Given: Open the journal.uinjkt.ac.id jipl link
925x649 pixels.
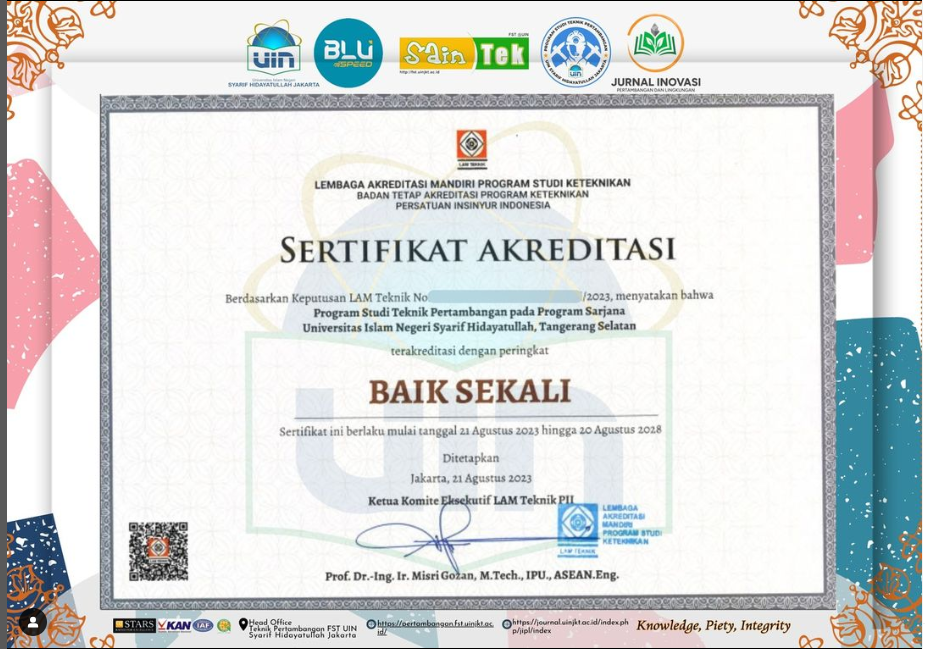Looking at the screenshot, I should coord(570,627).
